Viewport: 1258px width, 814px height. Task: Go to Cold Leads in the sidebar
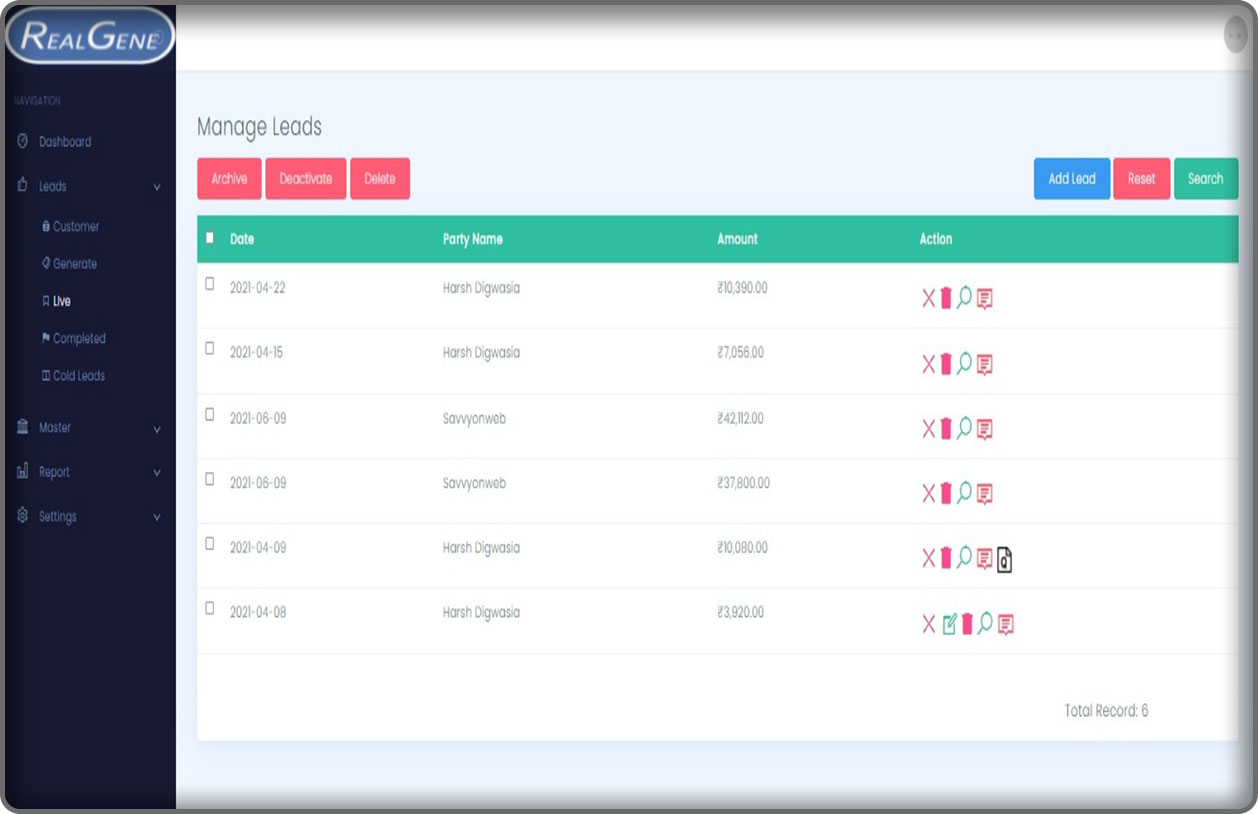78,376
